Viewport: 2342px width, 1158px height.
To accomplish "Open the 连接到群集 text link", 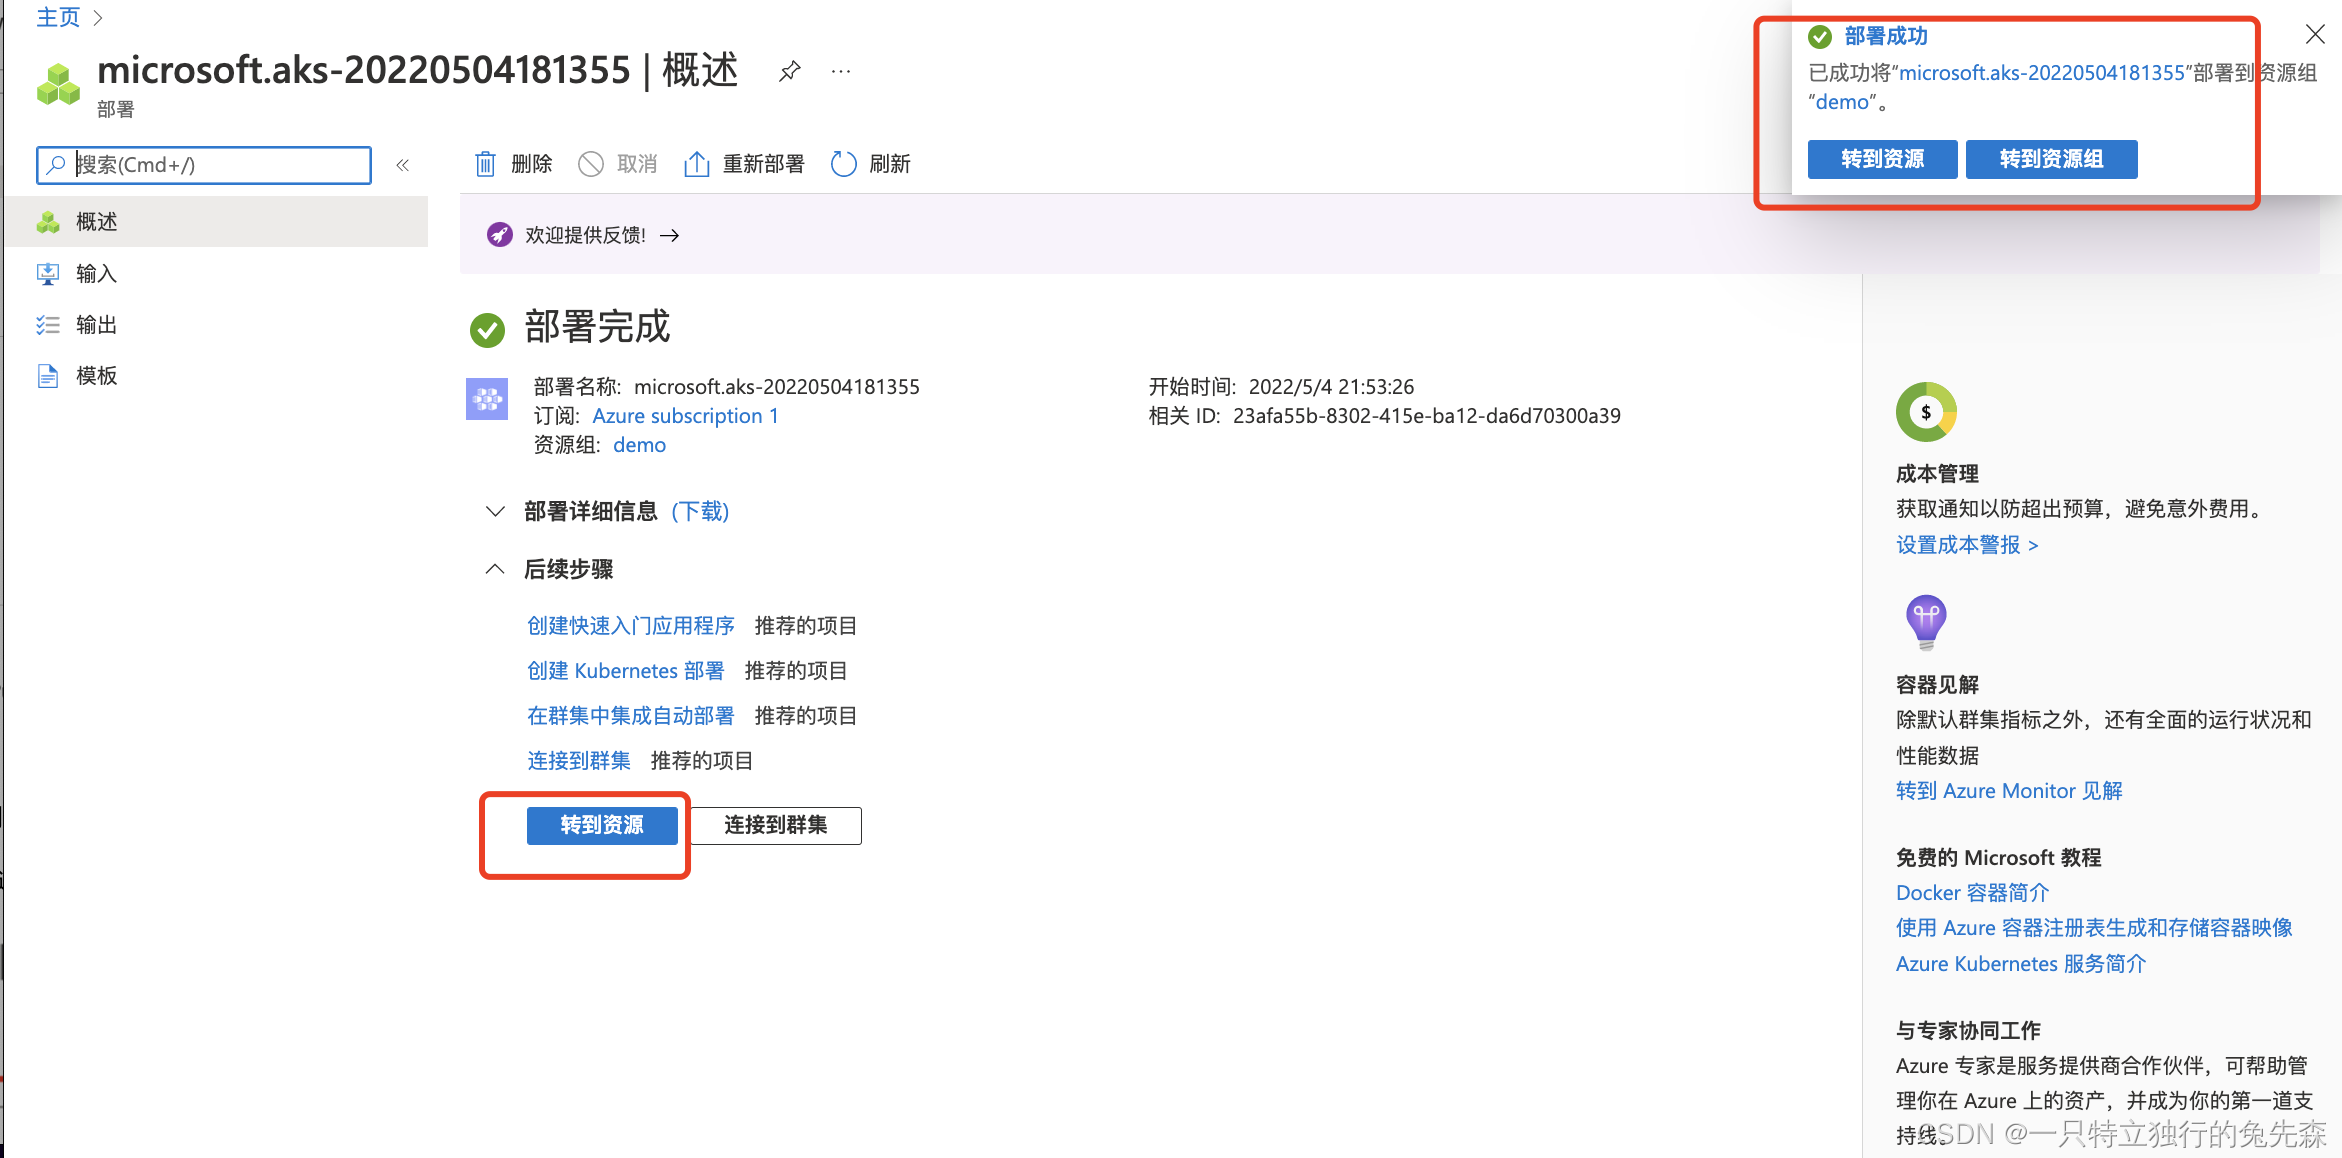I will point(579,761).
